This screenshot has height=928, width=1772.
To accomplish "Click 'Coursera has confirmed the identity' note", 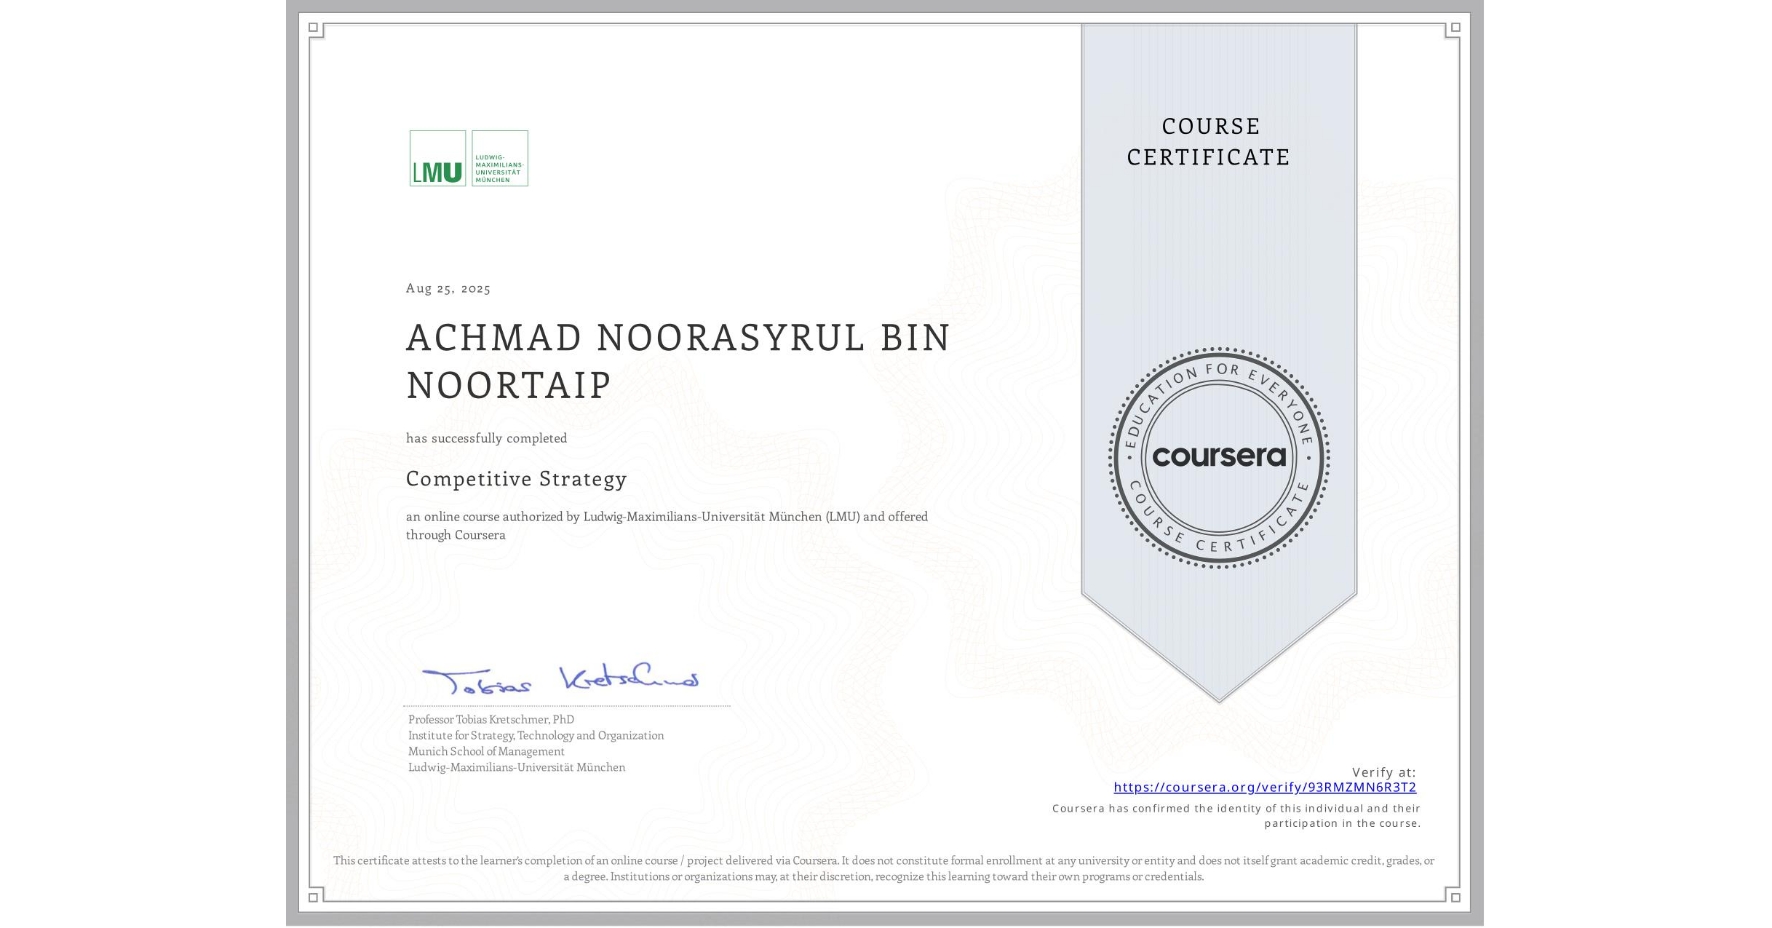I will point(1236,808).
